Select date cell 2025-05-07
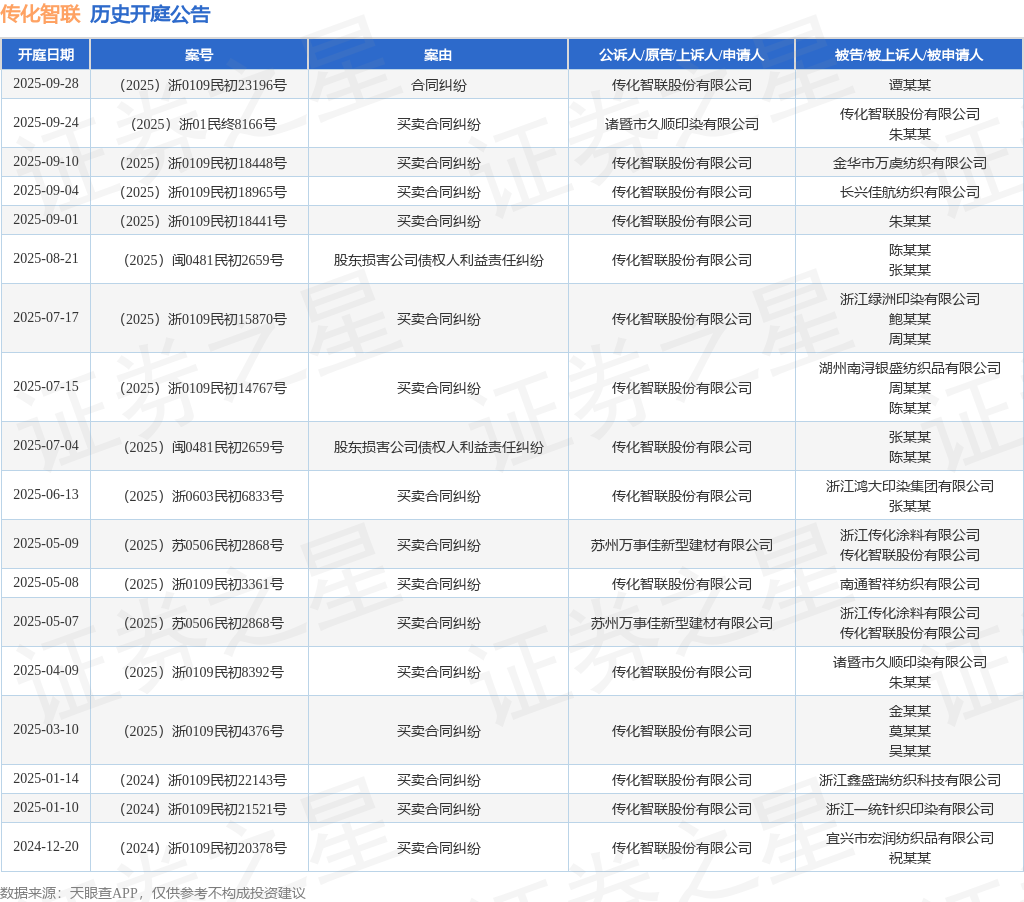This screenshot has height=902, width=1024. (x=46, y=622)
